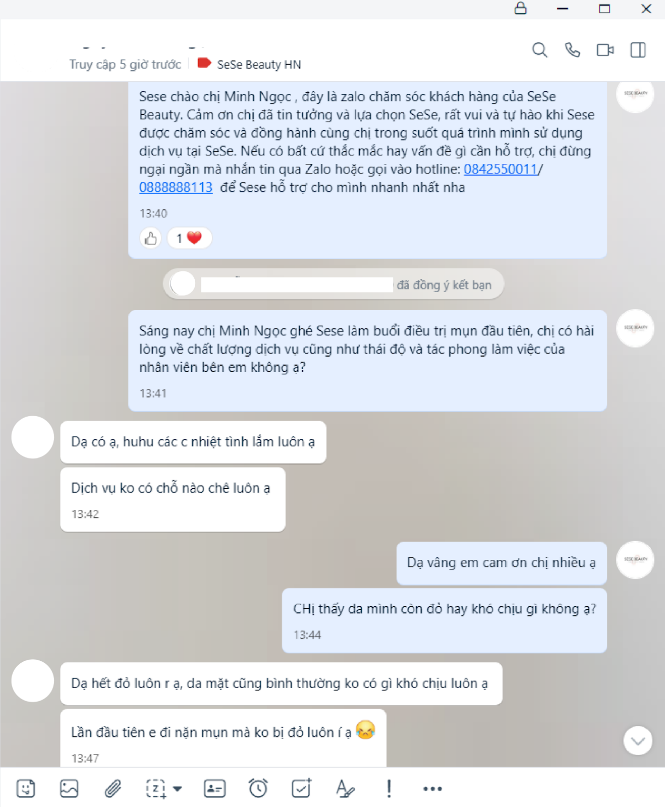Open the text formatting tool

345,788
